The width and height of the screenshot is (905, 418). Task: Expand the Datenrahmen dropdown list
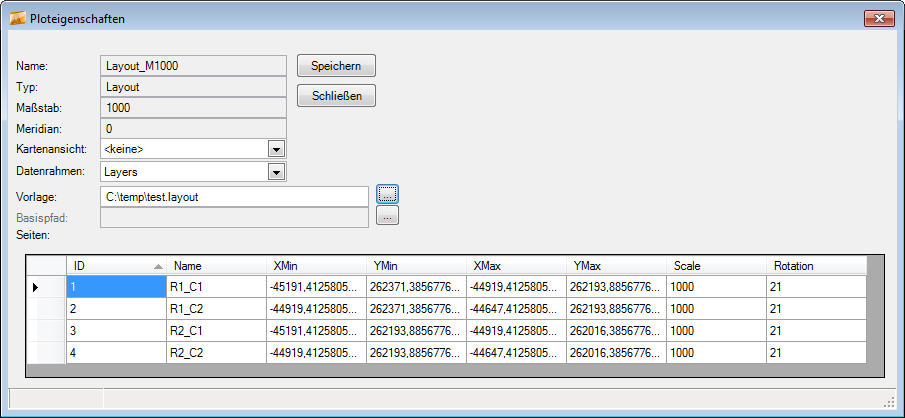coord(277,172)
